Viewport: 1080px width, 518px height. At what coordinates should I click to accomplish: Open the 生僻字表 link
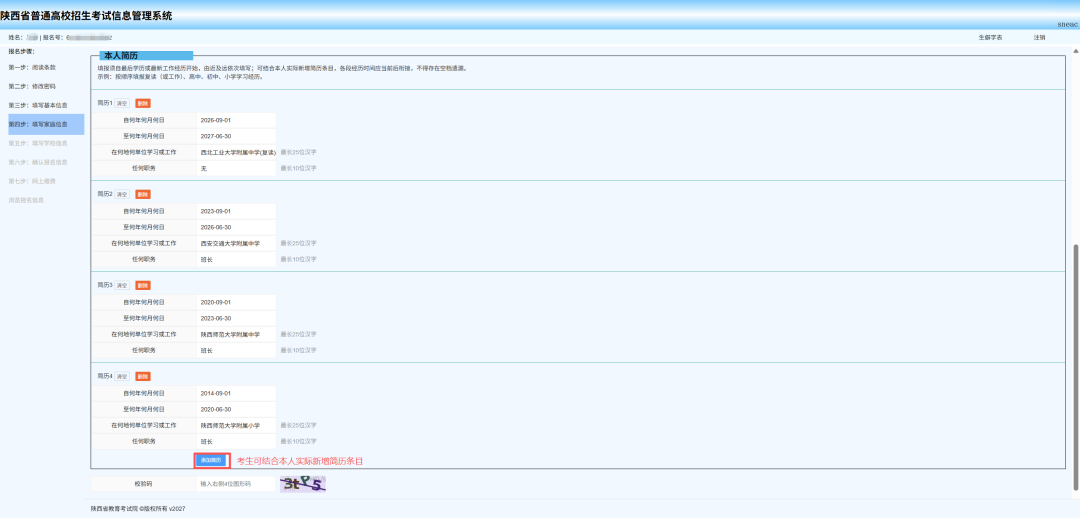tap(990, 37)
